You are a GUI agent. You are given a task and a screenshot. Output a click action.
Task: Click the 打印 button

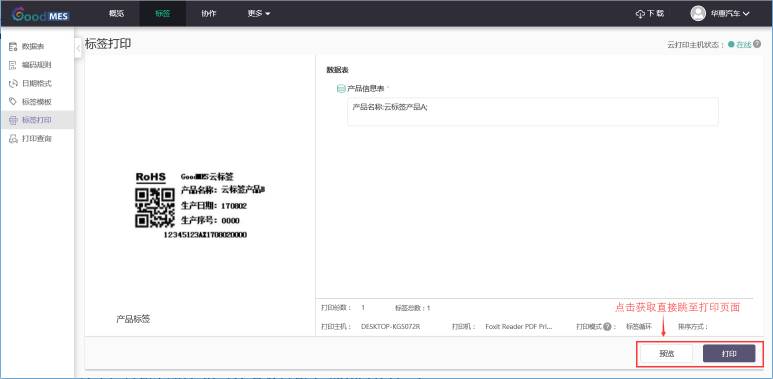click(x=729, y=353)
